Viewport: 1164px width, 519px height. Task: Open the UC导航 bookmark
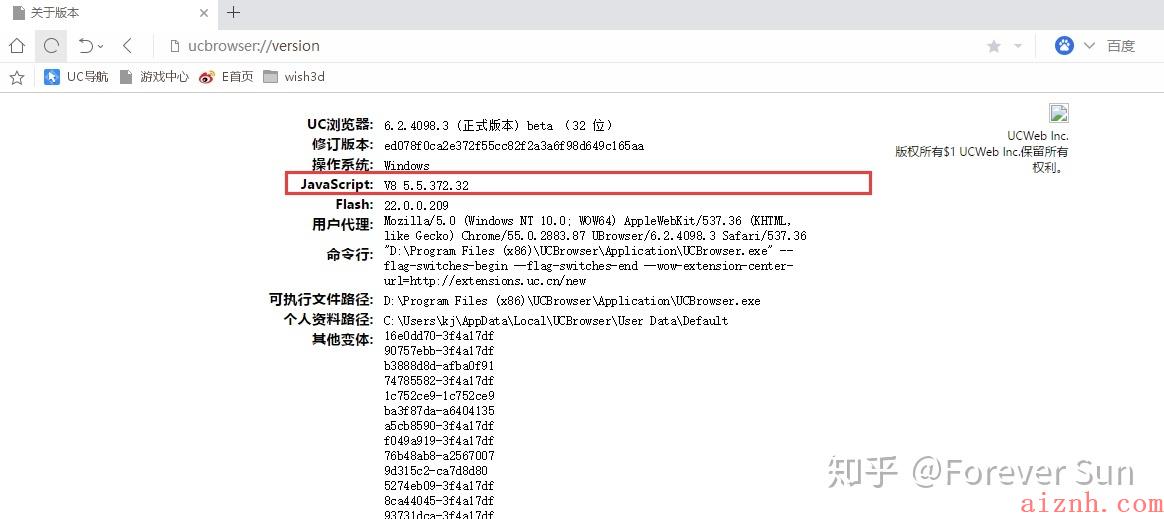pos(76,76)
